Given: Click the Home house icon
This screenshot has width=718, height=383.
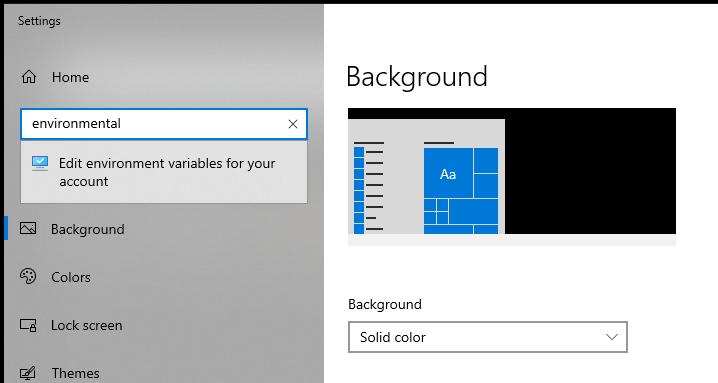Looking at the screenshot, I should point(29,77).
